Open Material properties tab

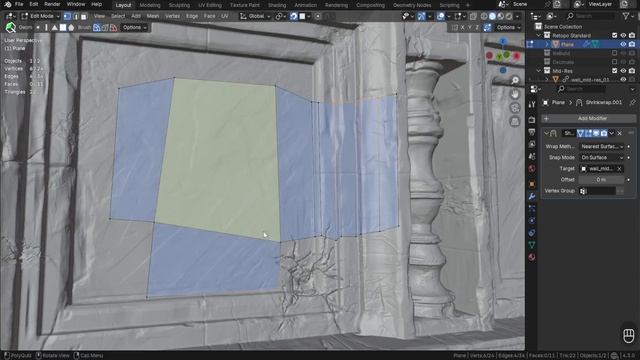click(x=531, y=257)
